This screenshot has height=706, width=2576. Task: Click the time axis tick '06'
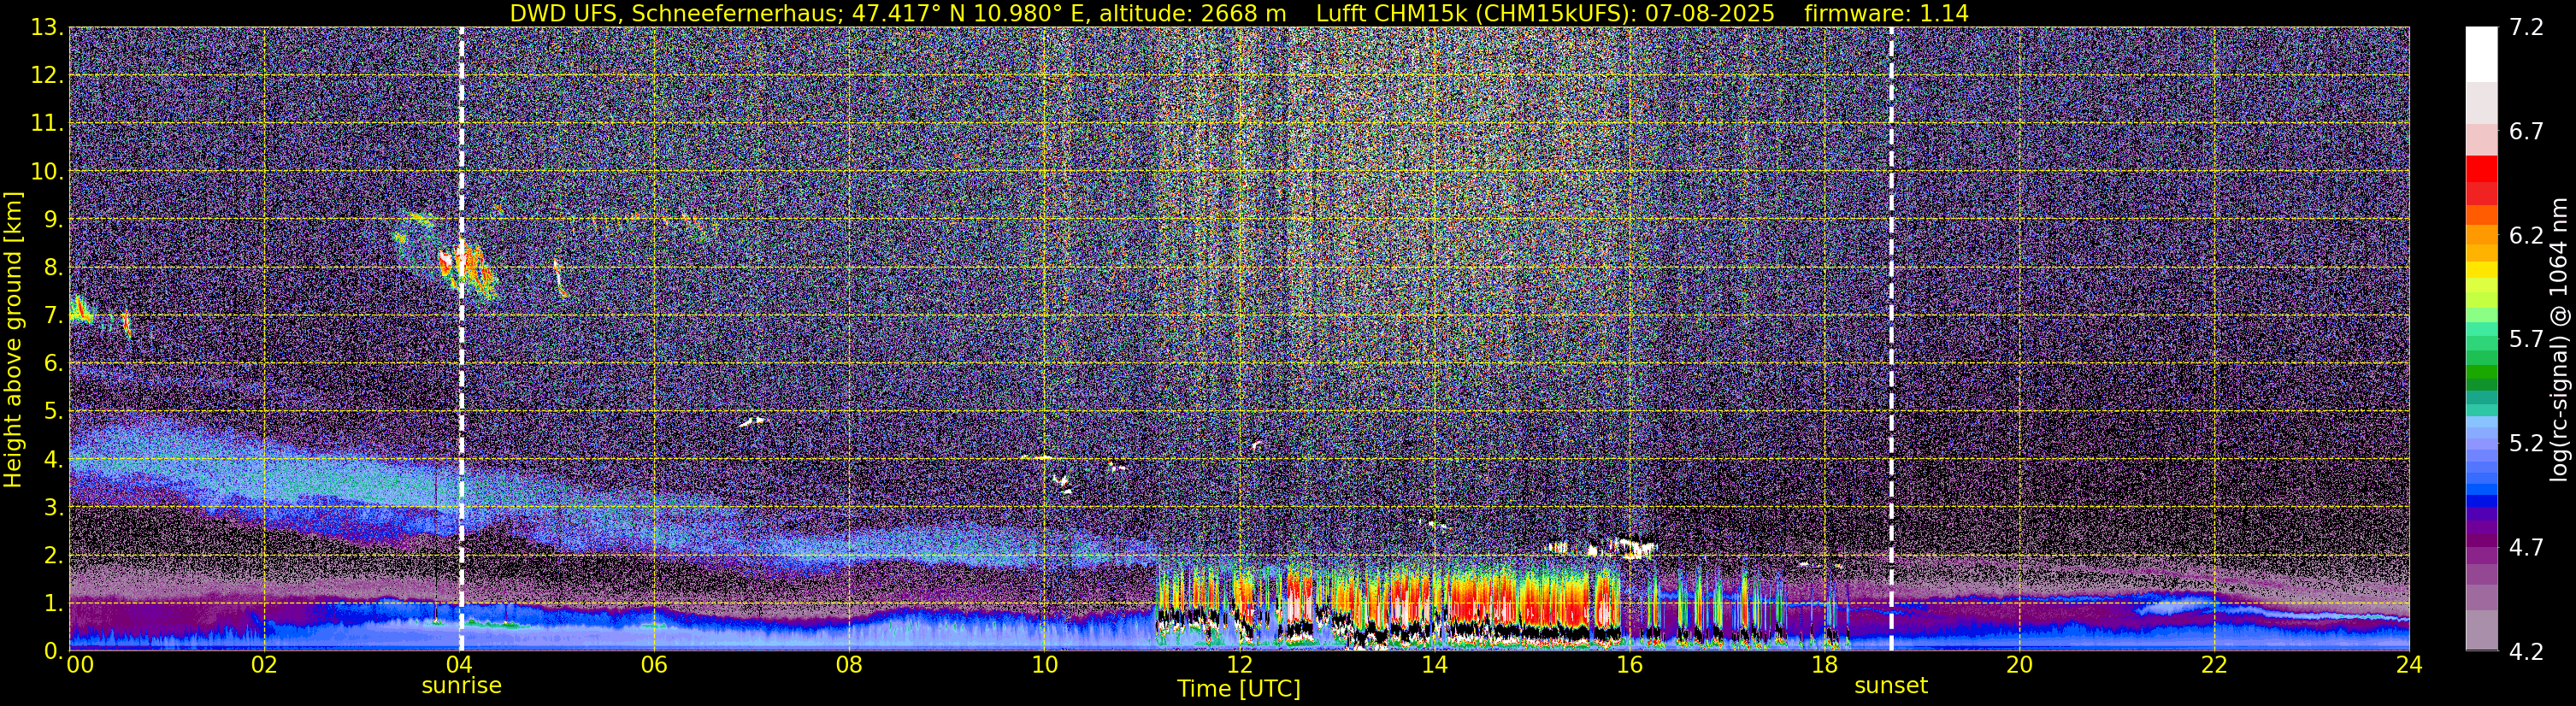click(x=654, y=664)
